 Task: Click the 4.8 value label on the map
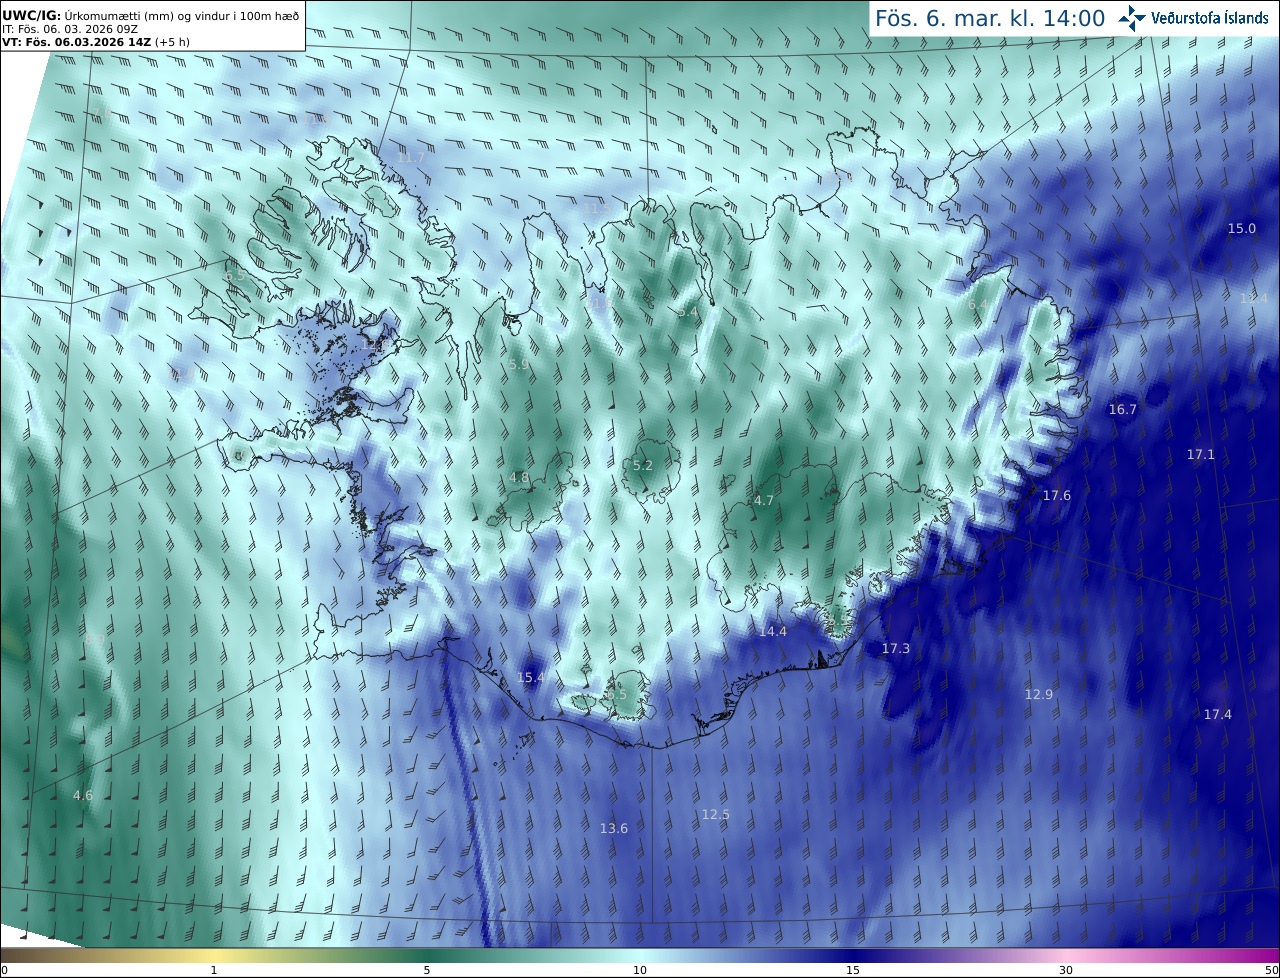point(519,478)
